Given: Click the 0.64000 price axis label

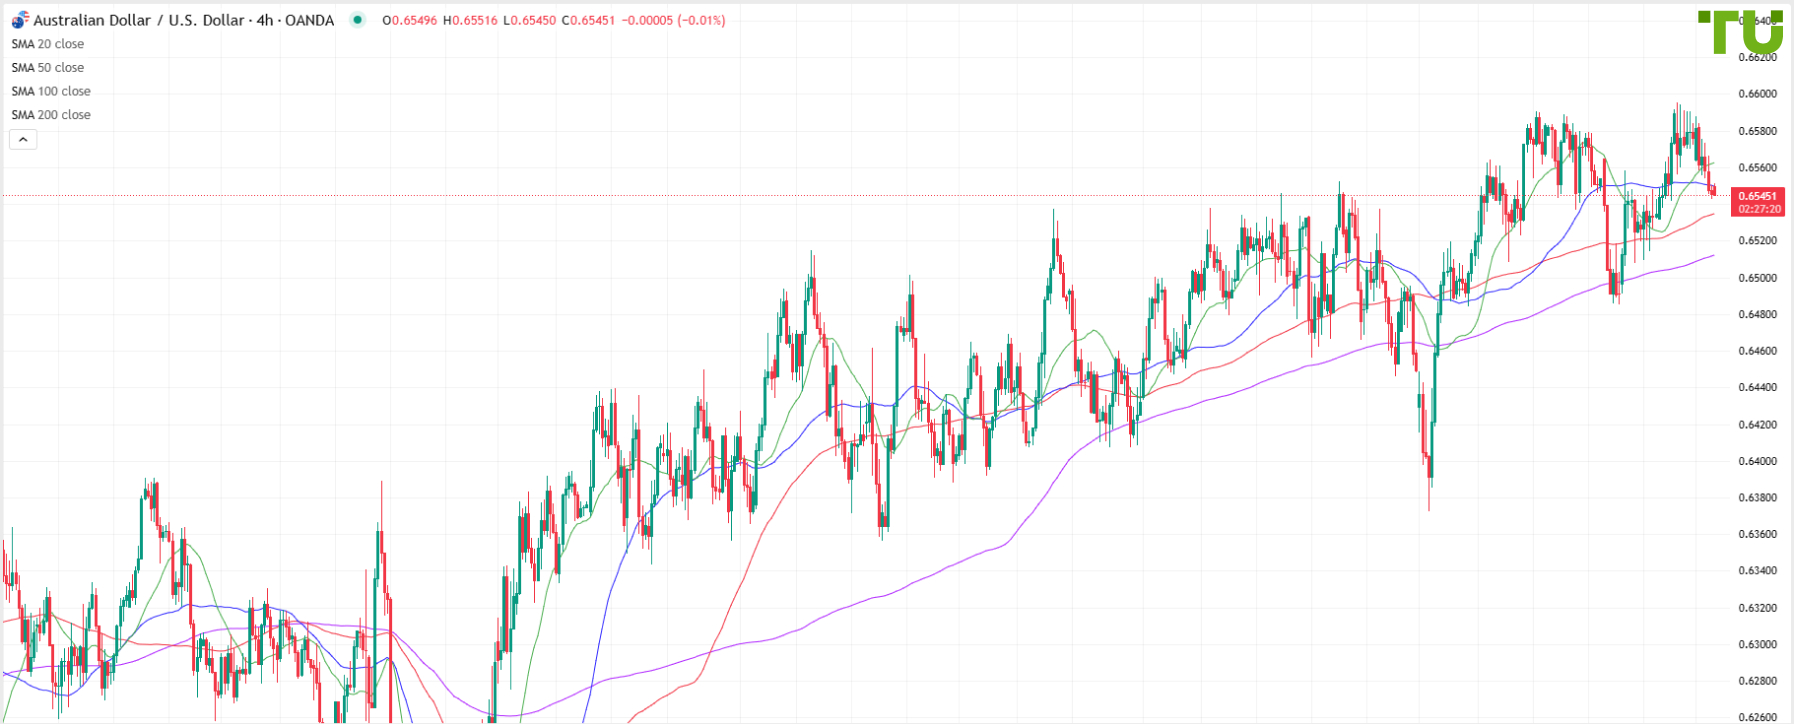Looking at the screenshot, I should pos(1757,461).
